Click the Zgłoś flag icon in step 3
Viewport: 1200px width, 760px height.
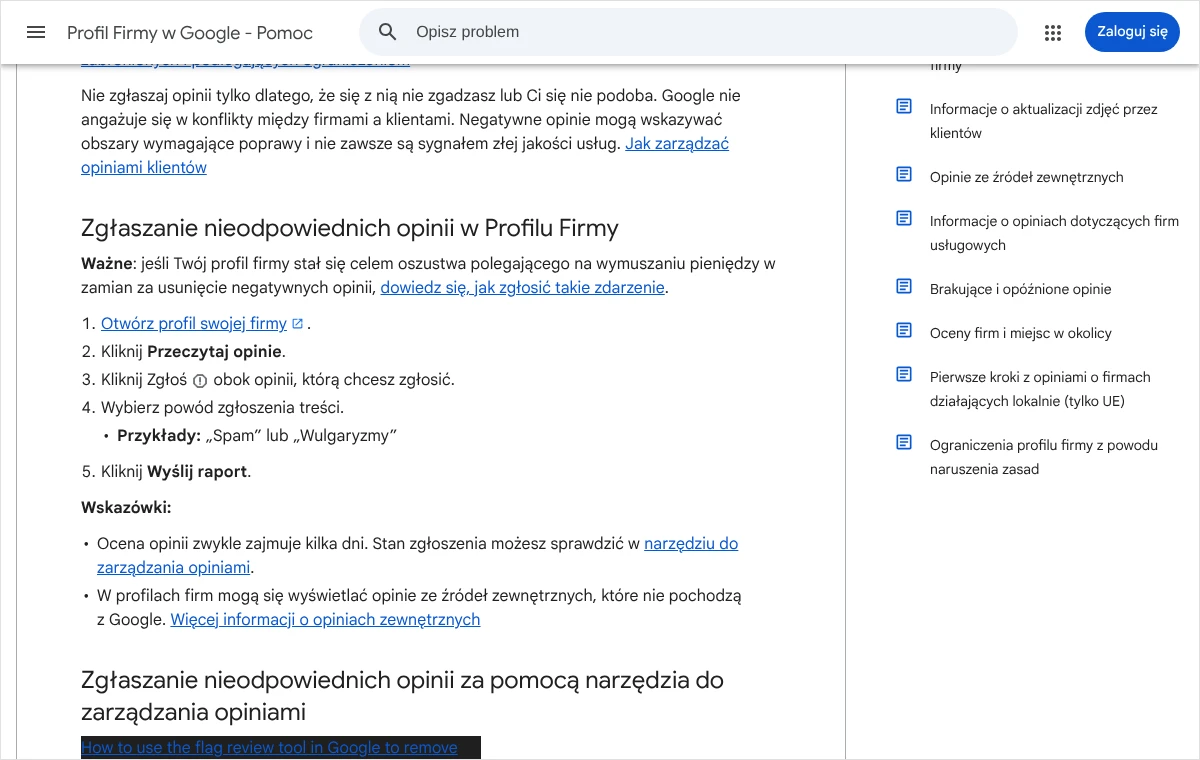(x=199, y=381)
